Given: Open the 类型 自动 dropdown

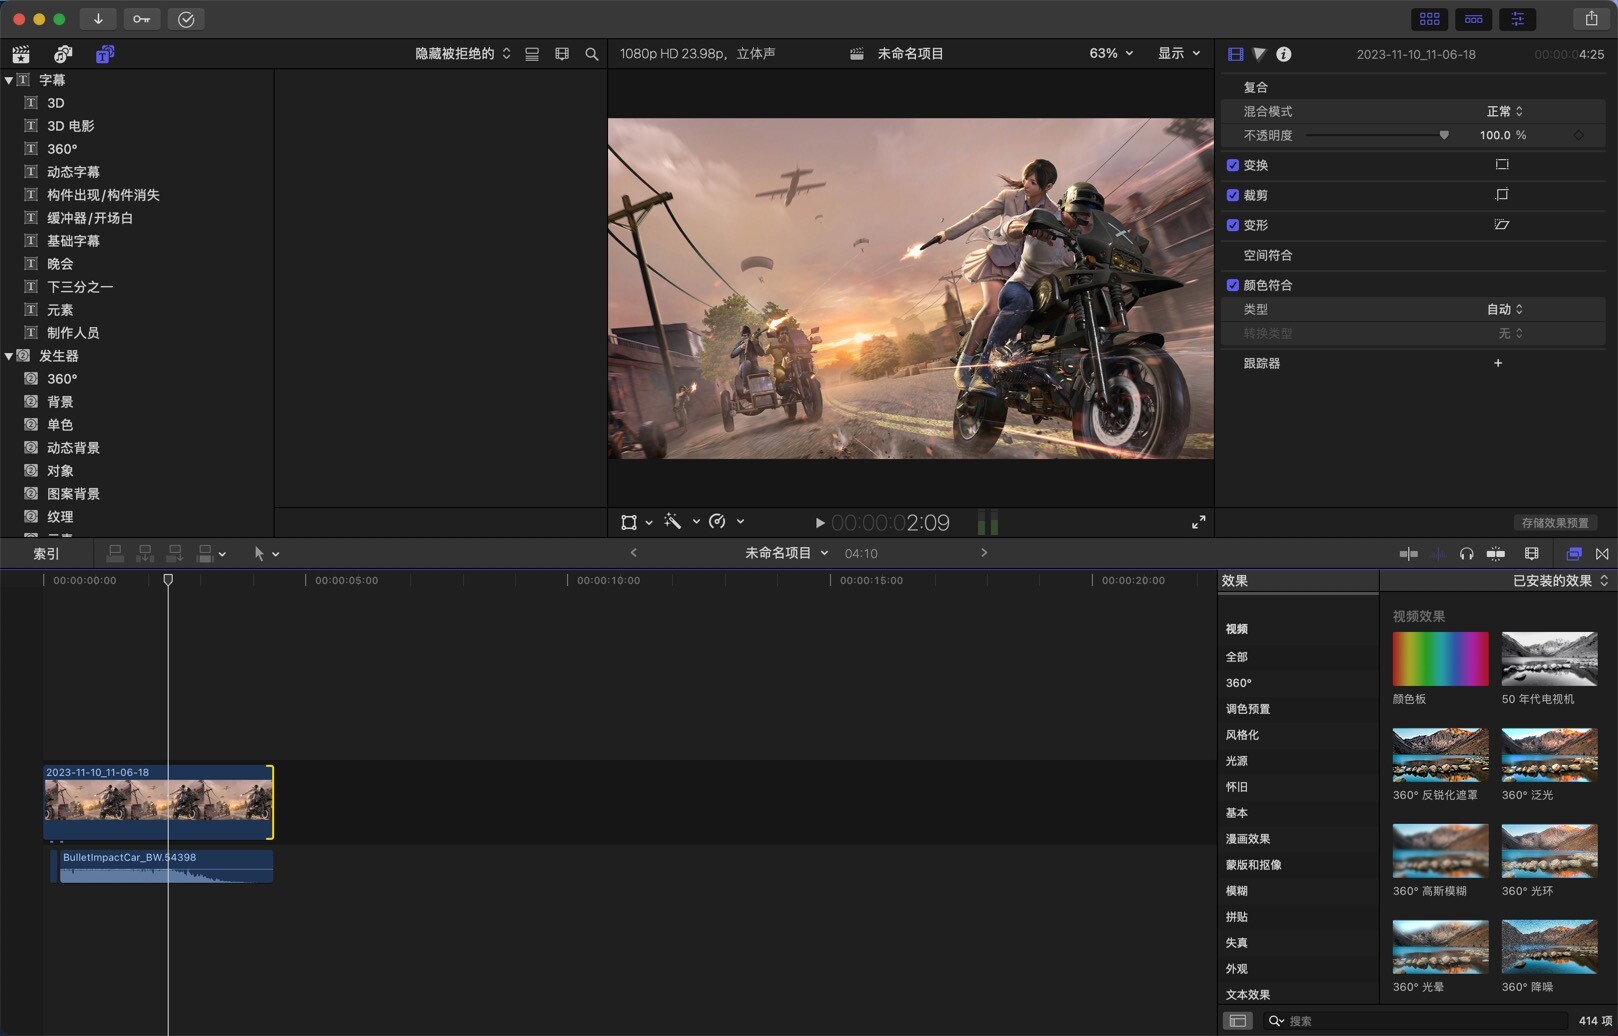Looking at the screenshot, I should [x=1504, y=309].
